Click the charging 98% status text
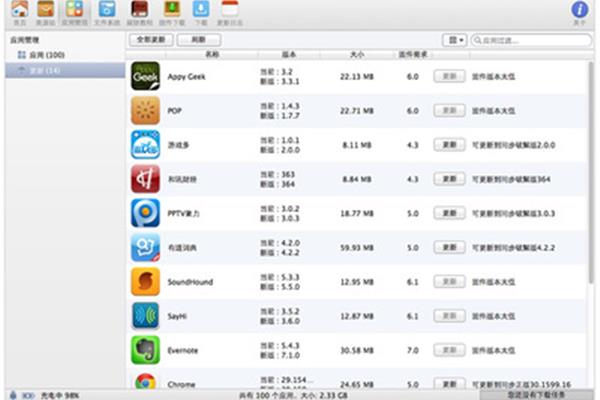600x400 pixels. point(60,395)
